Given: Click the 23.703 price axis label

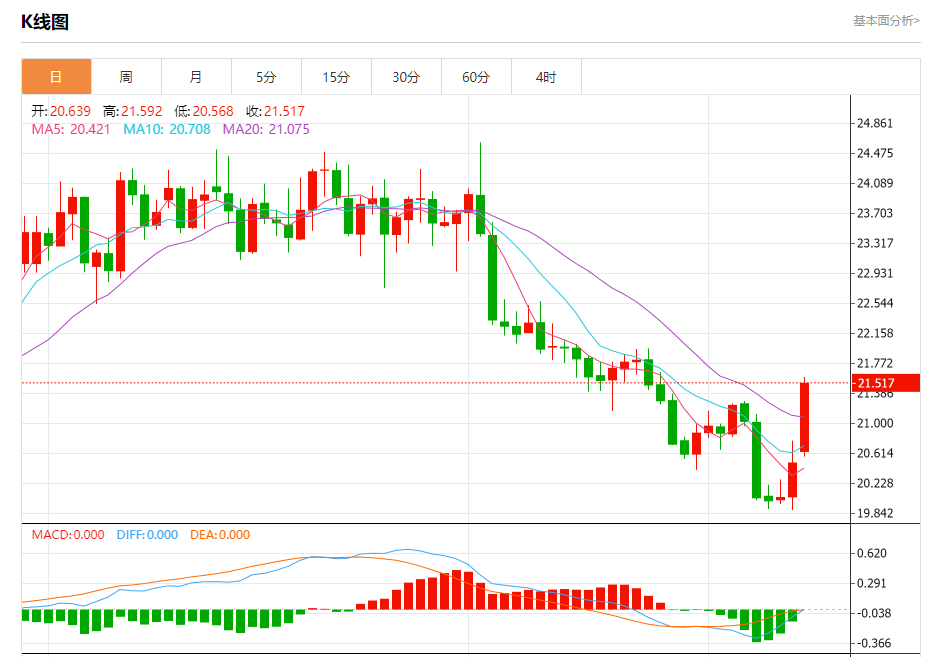Looking at the screenshot, I should coord(874,213).
